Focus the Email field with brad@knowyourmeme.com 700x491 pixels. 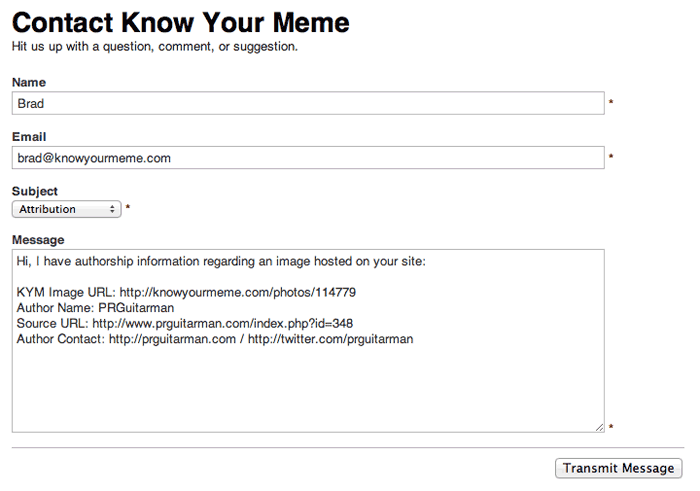coord(308,158)
